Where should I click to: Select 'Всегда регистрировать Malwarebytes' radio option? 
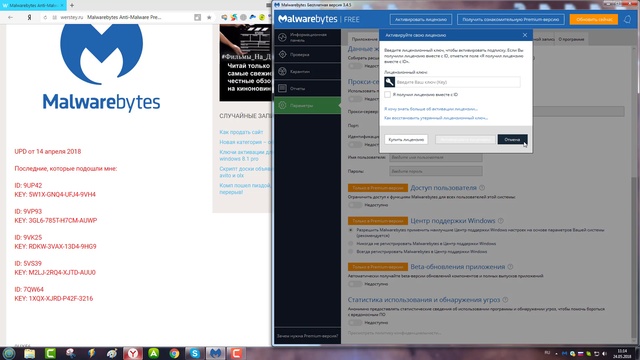[351, 252]
